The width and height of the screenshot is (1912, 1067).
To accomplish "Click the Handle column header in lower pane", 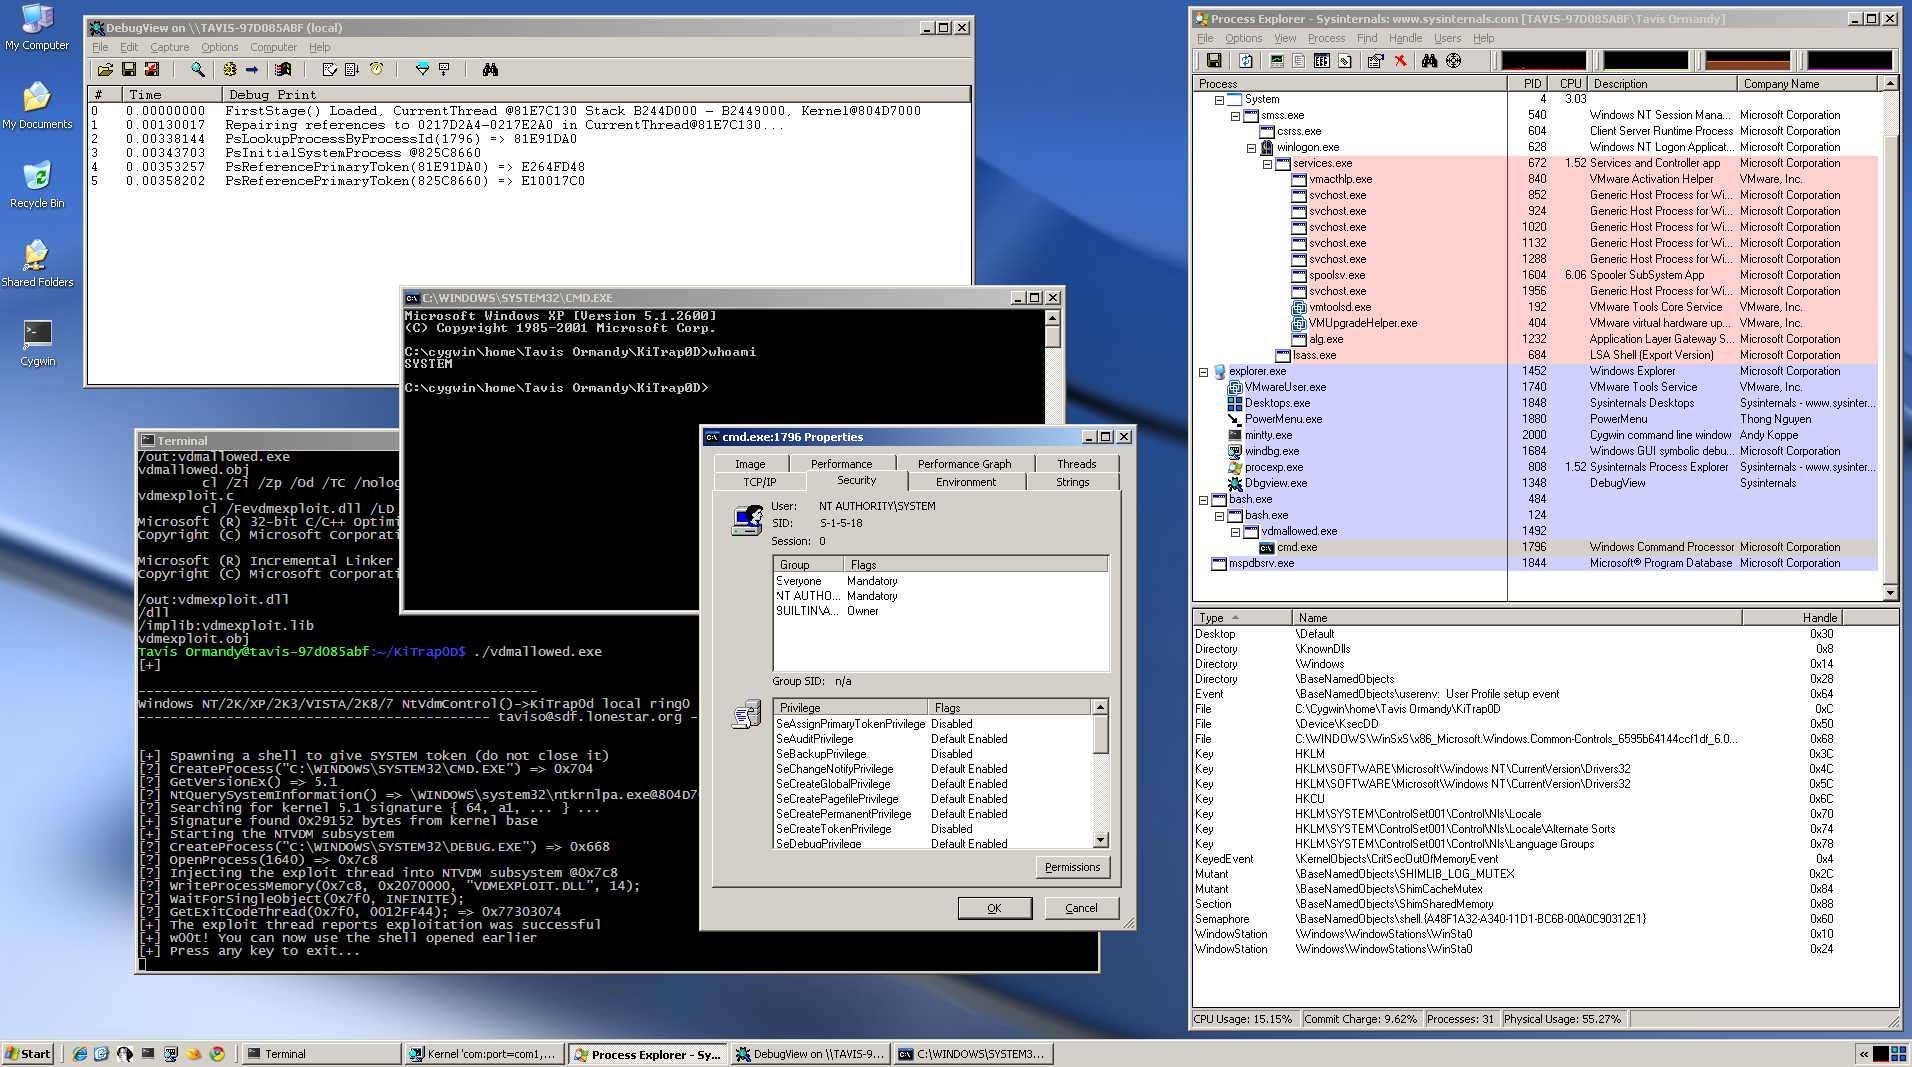I will point(1791,618).
